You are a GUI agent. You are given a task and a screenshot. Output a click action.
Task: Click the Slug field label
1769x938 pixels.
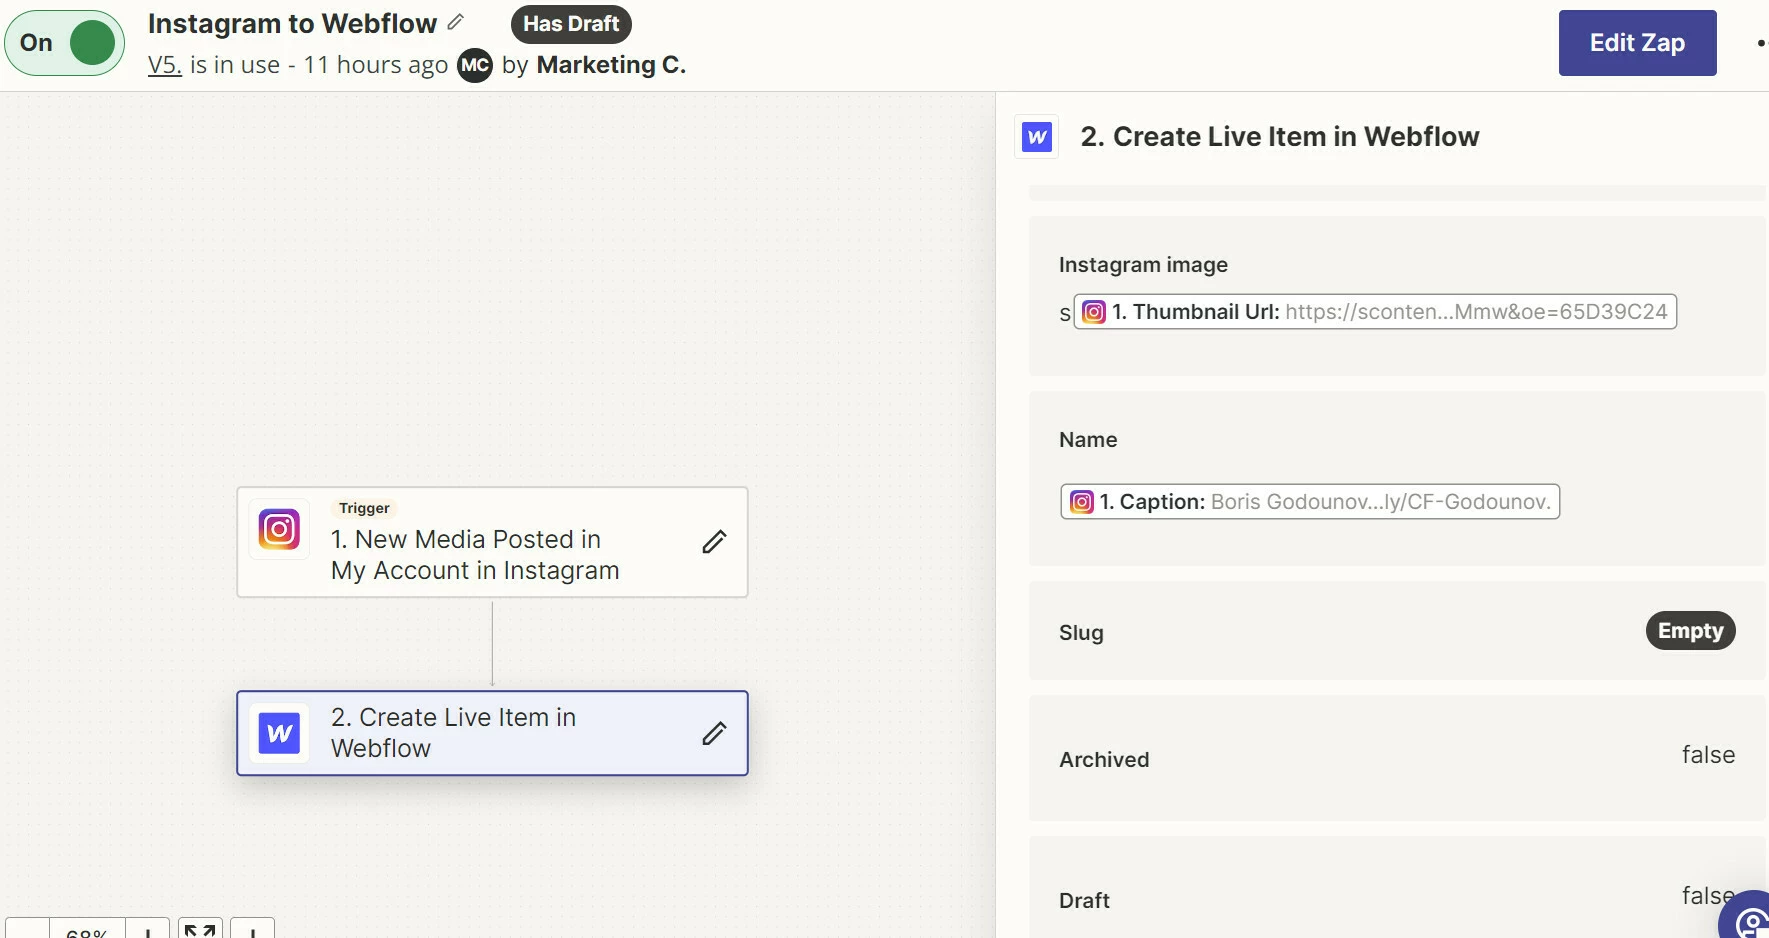click(x=1081, y=633)
